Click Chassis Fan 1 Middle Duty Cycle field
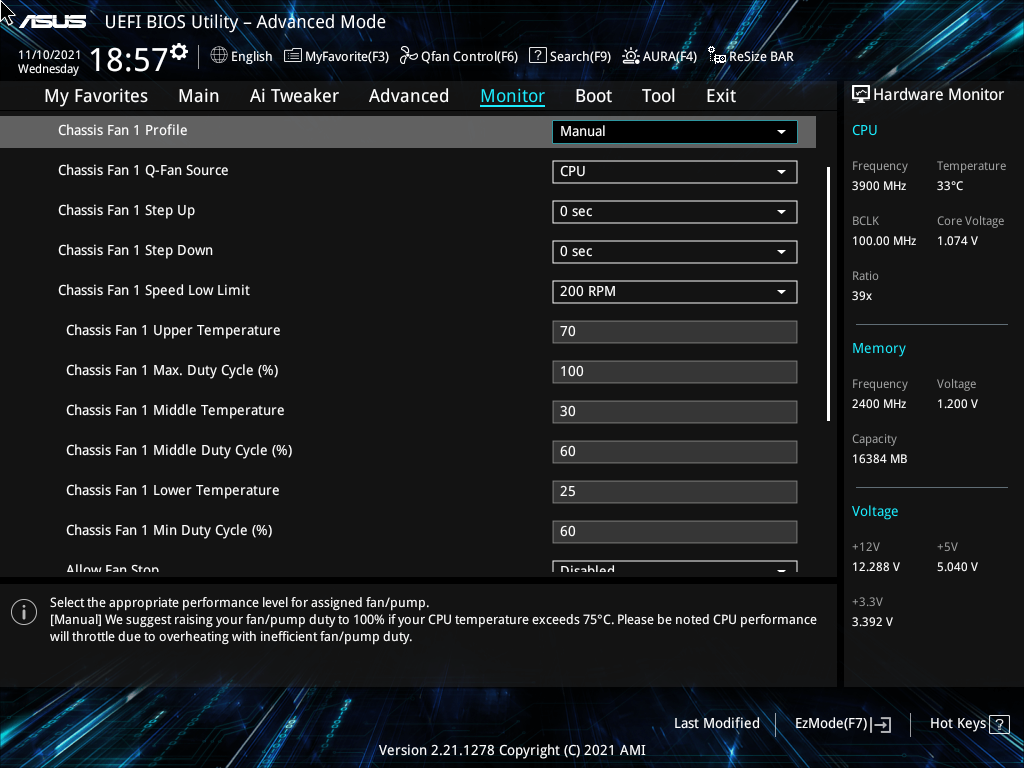This screenshot has height=768, width=1024. point(675,451)
